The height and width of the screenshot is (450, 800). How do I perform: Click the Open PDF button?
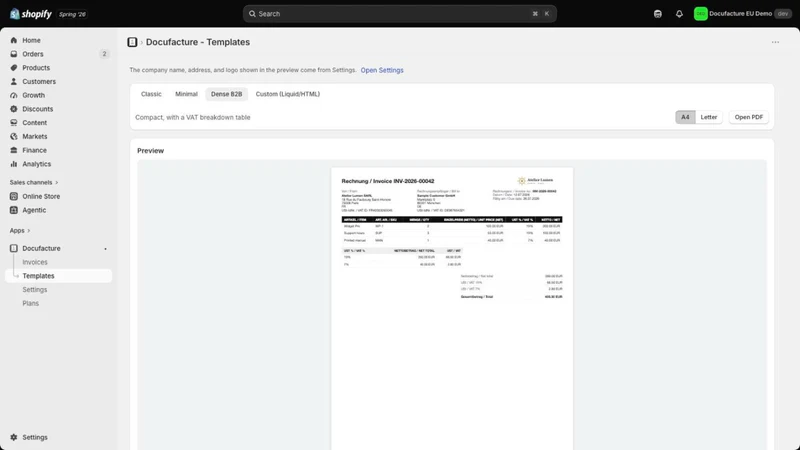(x=748, y=117)
